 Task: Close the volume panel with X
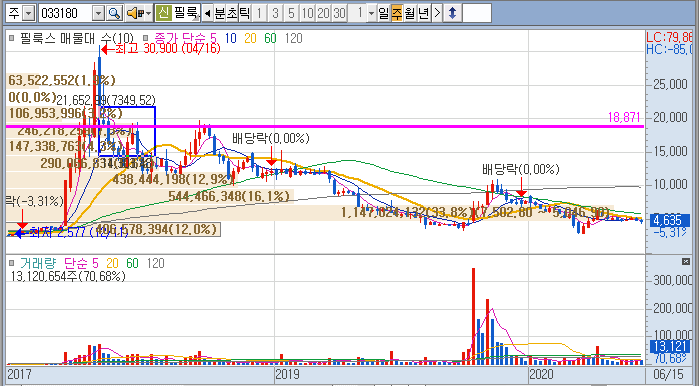click(686, 262)
